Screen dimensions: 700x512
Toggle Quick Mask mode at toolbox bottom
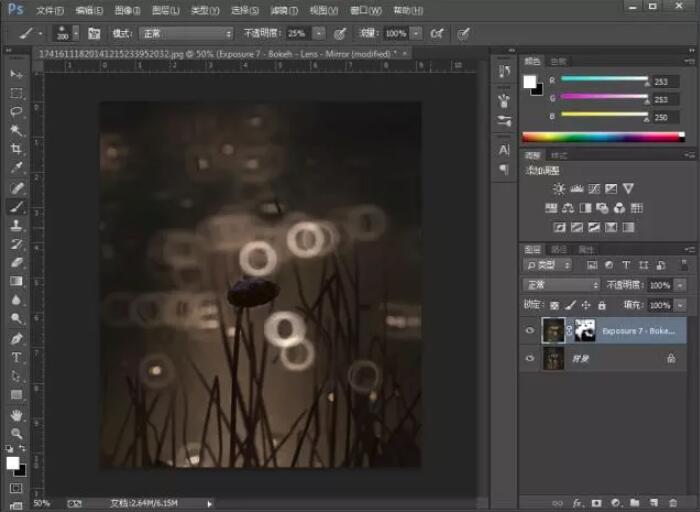click(x=17, y=488)
